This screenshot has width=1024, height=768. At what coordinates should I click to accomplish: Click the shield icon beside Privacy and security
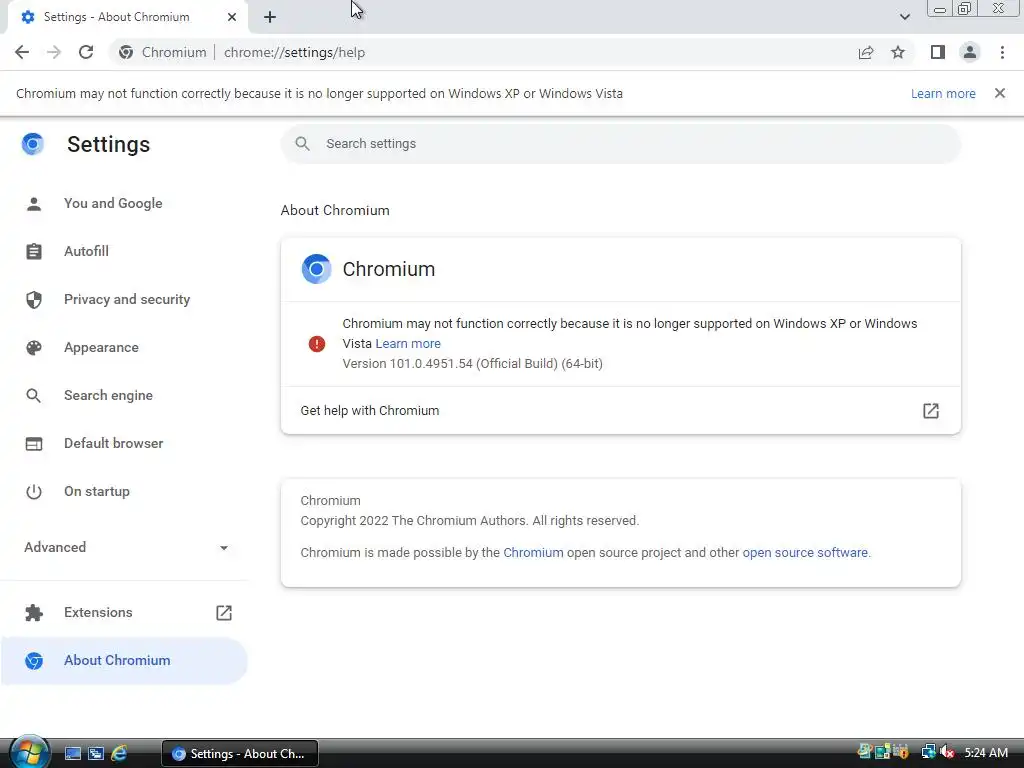(x=34, y=300)
